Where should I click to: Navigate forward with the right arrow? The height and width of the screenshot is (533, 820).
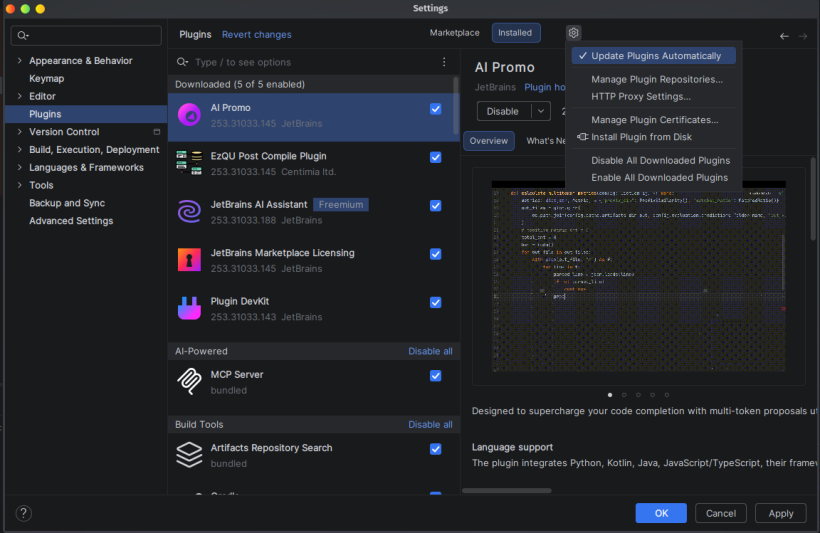pyautogui.click(x=803, y=36)
